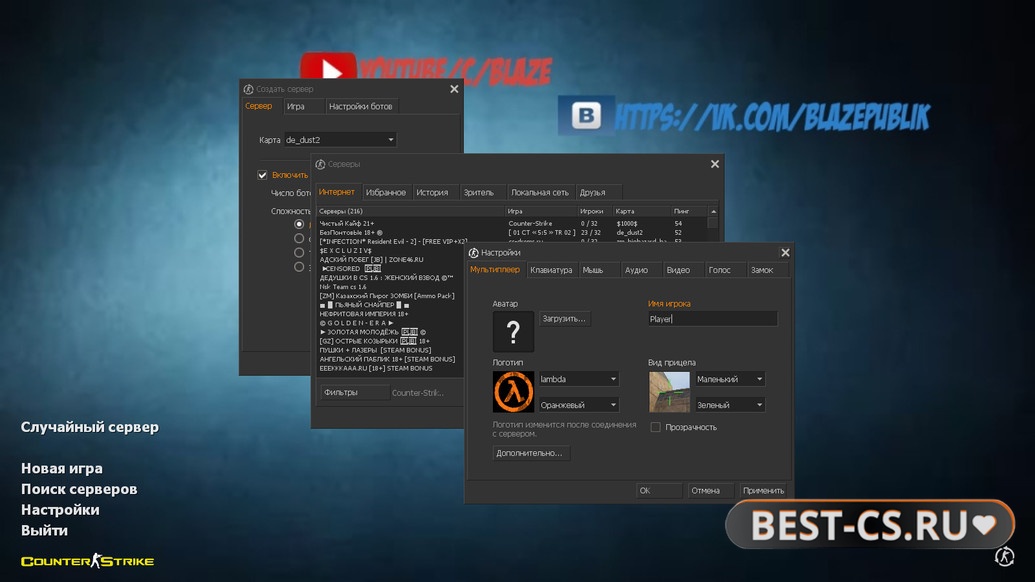Click the Counter-Strike icon in bottom-right corner
Viewport: 1035px width, 582px height.
point(1005,556)
